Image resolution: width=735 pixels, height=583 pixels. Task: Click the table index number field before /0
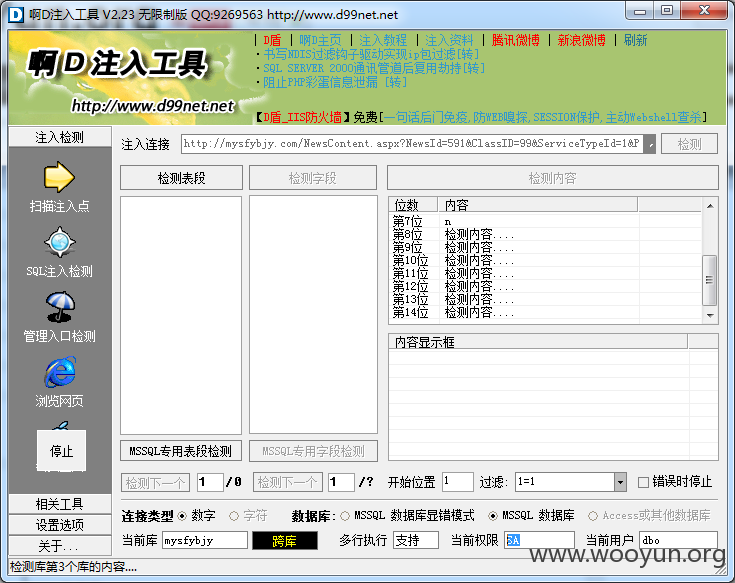(x=210, y=482)
